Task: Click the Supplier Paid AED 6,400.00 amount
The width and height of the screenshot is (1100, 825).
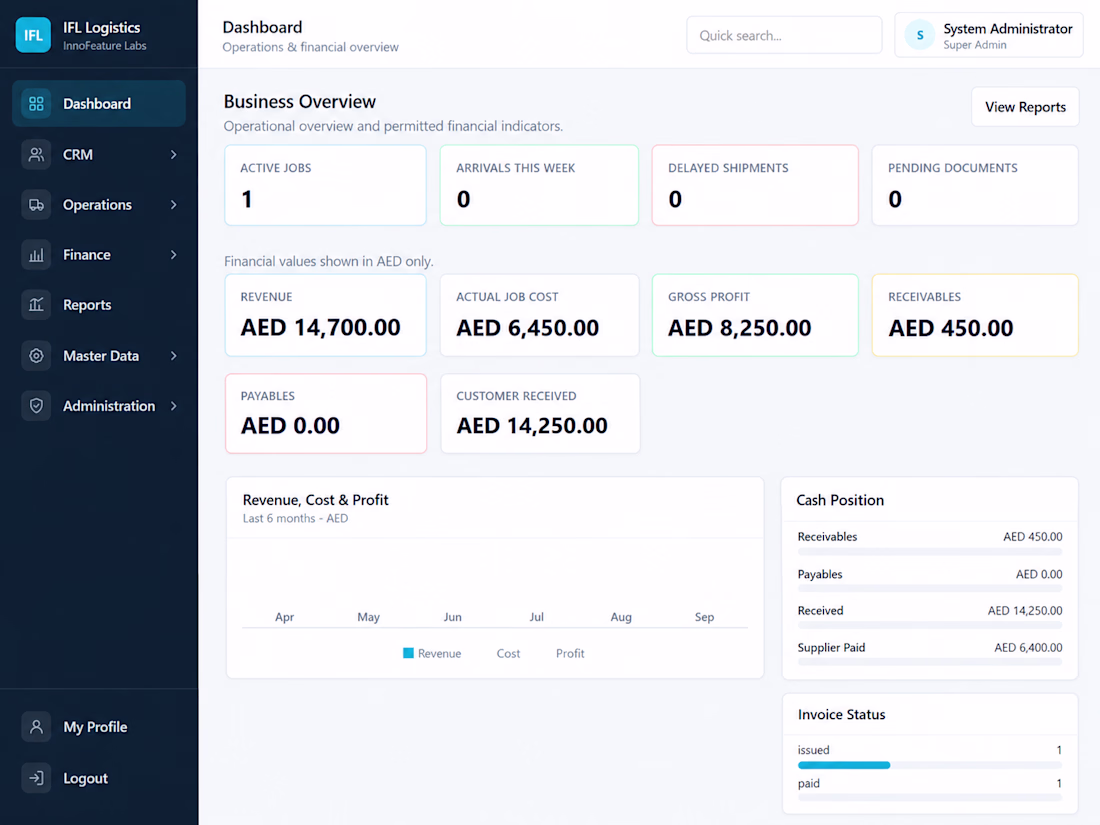Action: tap(1028, 648)
